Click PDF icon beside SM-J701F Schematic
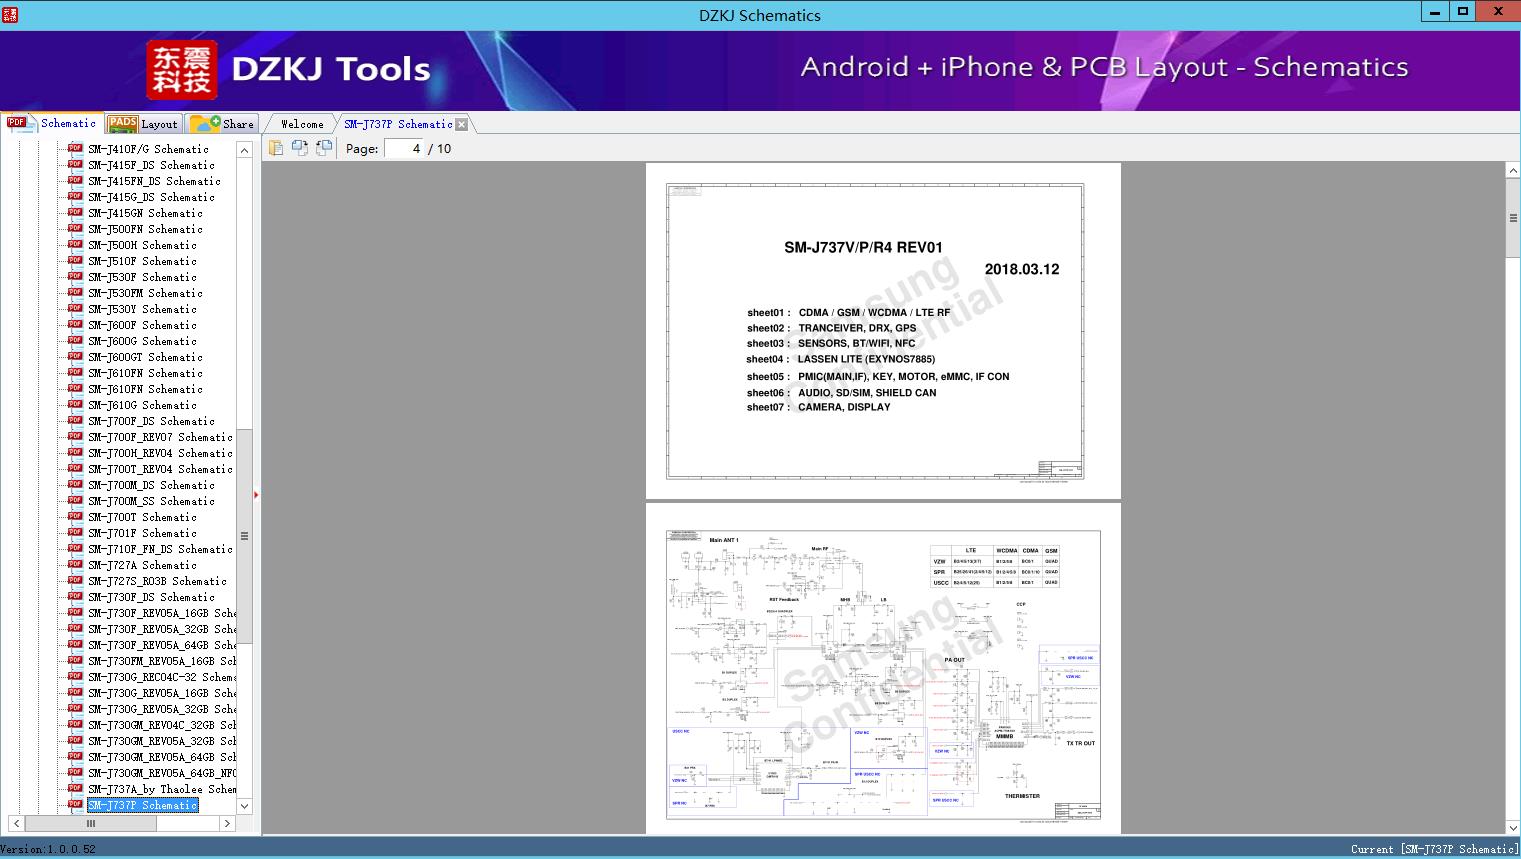Image resolution: width=1521 pixels, height=859 pixels. pos(75,532)
